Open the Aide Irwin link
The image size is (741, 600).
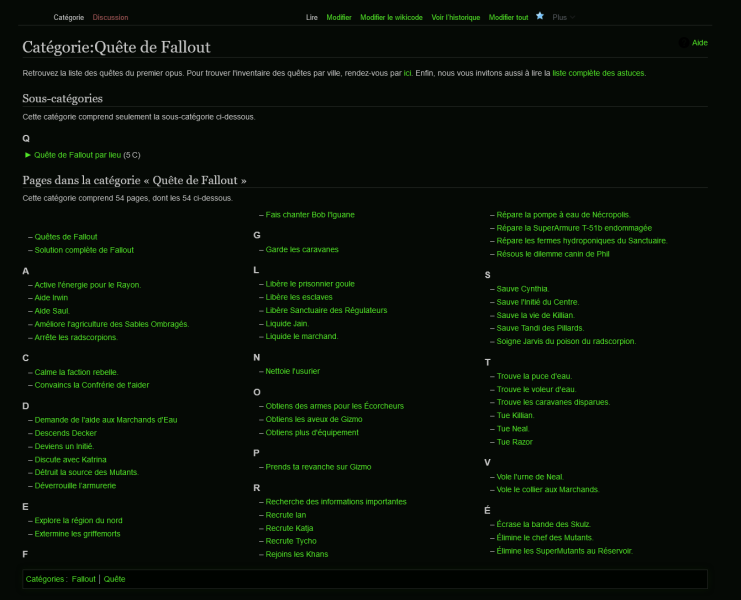point(51,298)
